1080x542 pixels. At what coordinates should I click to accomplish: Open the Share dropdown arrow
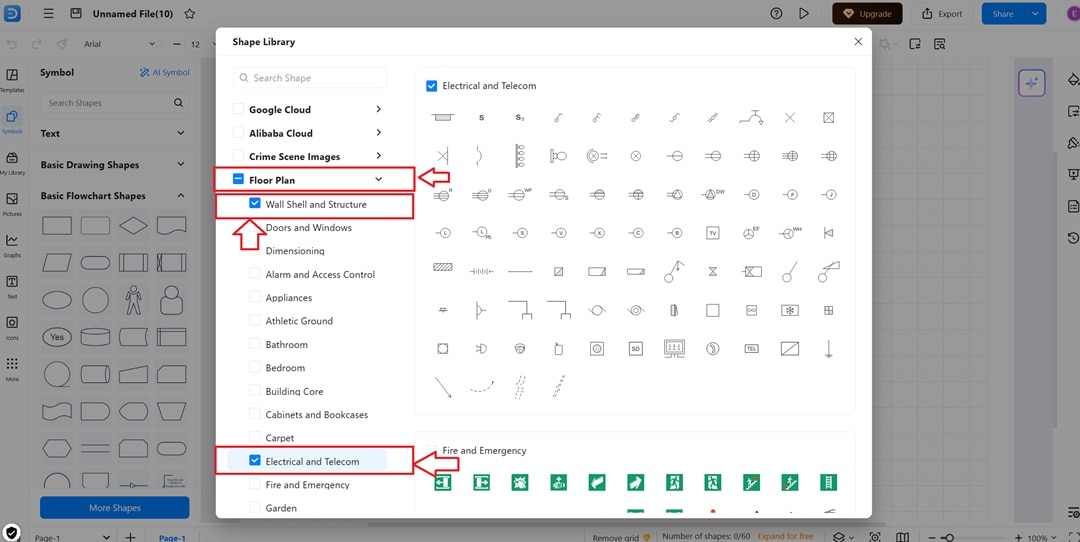[1035, 14]
